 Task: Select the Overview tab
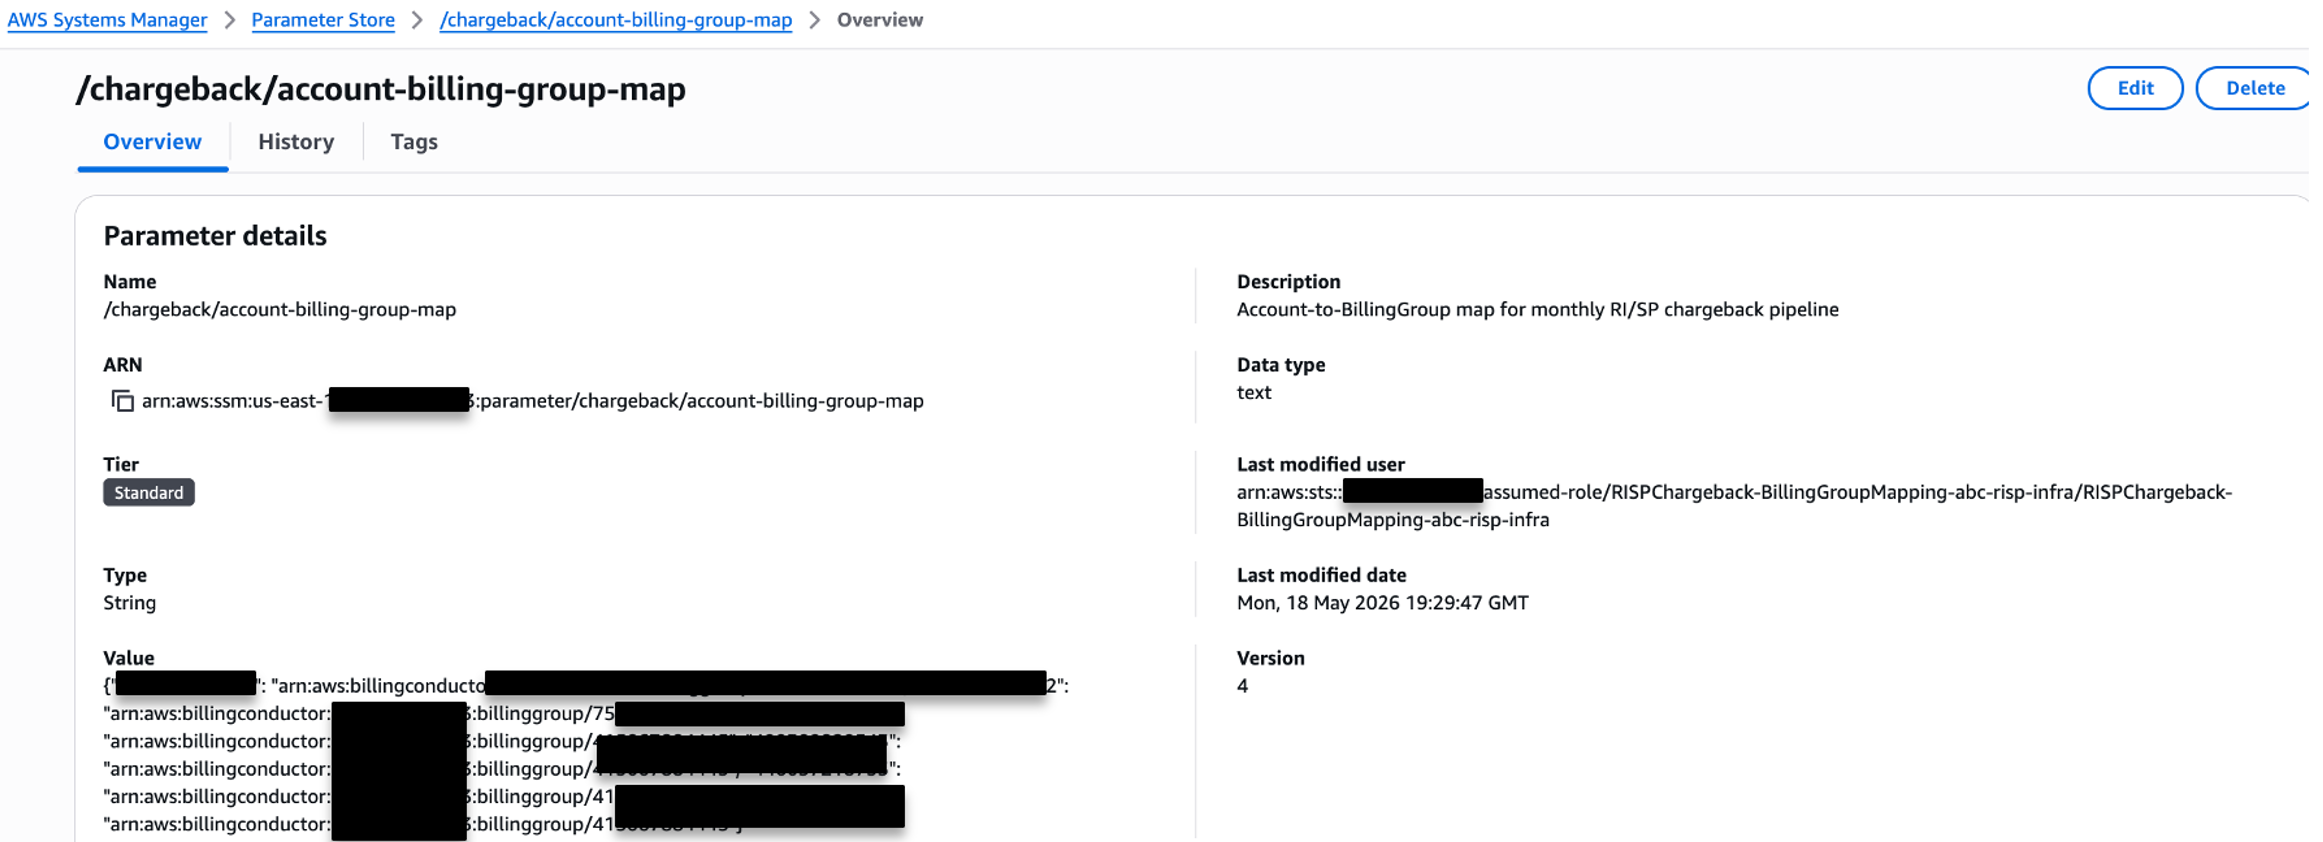click(x=152, y=142)
